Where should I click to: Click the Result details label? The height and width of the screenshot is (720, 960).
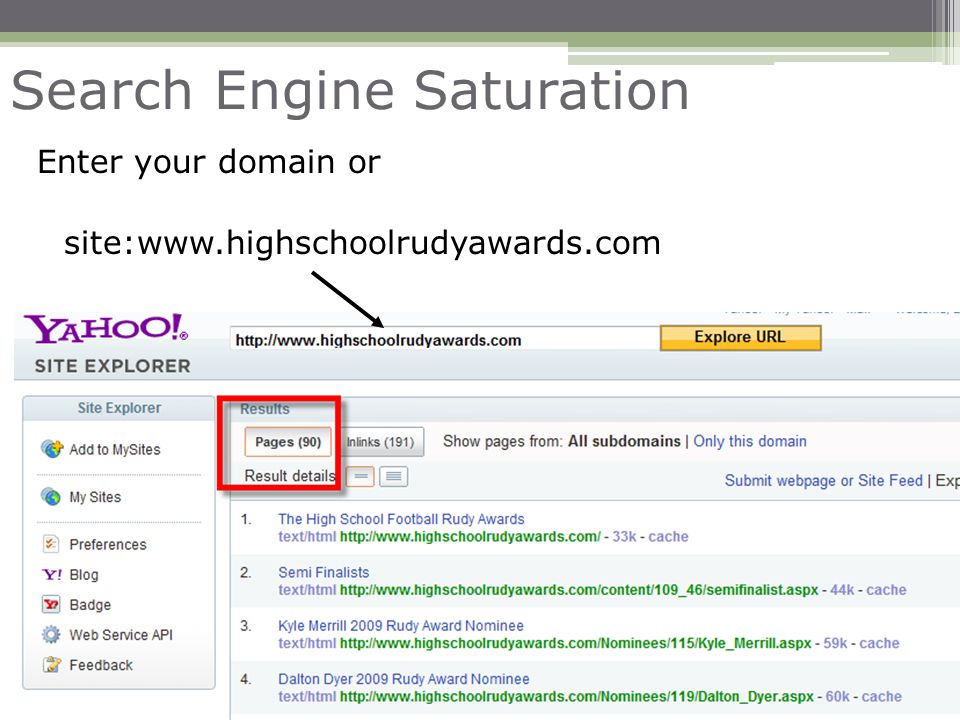pyautogui.click(x=290, y=476)
